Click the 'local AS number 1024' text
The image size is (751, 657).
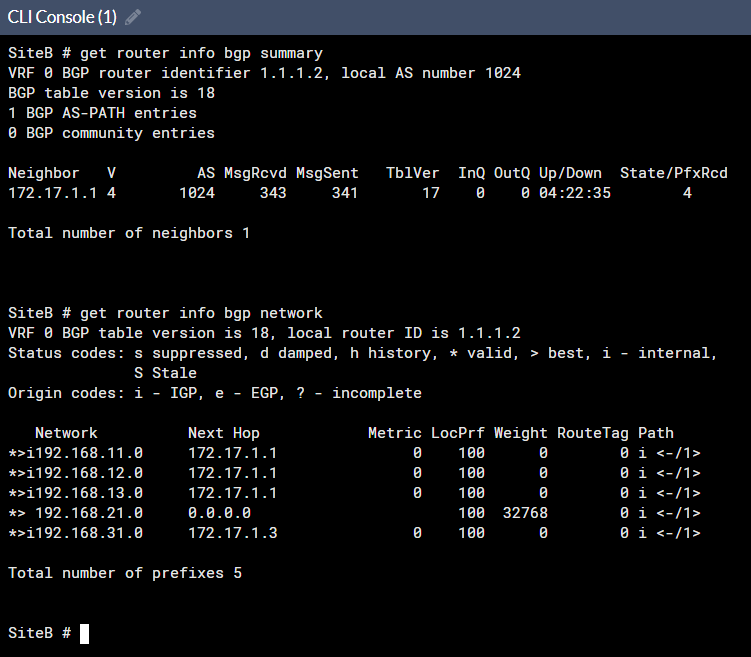pos(431,73)
